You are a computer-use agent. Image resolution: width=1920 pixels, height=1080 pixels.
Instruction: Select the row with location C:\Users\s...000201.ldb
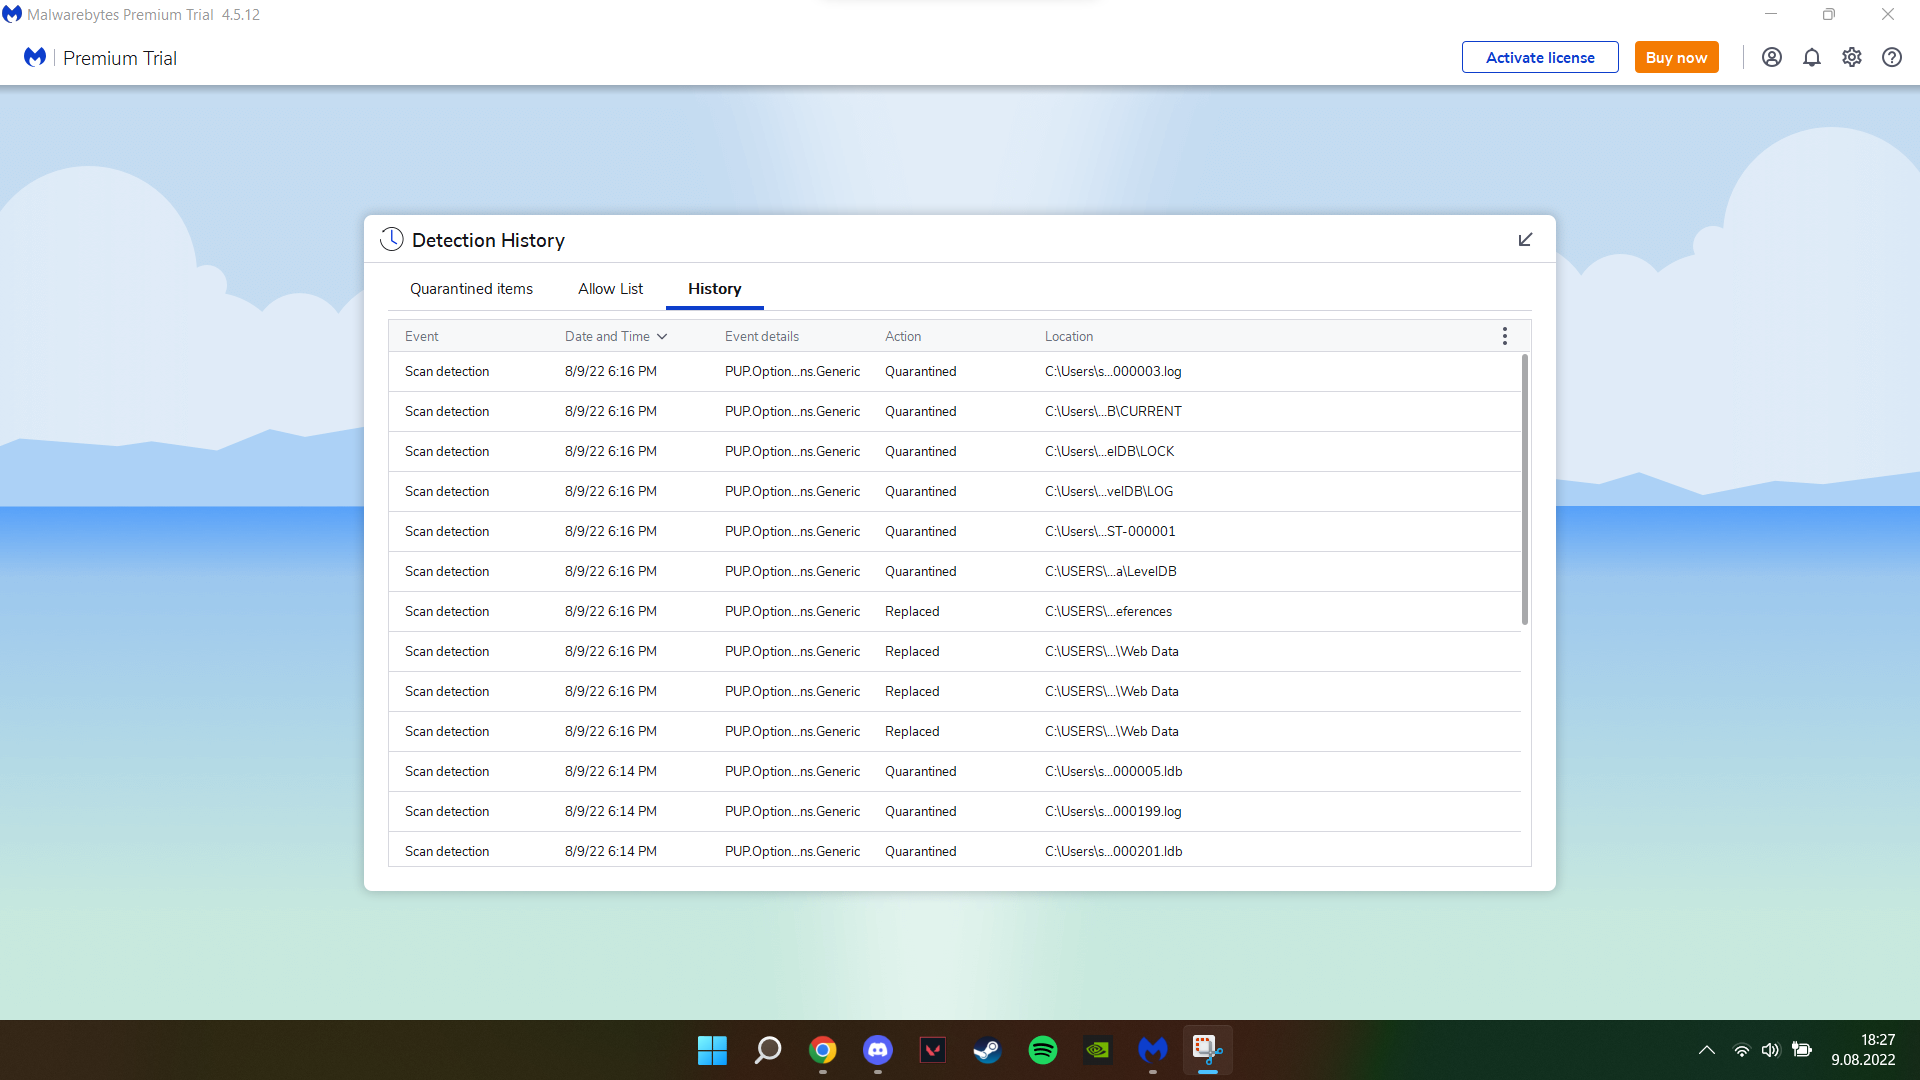click(955, 850)
